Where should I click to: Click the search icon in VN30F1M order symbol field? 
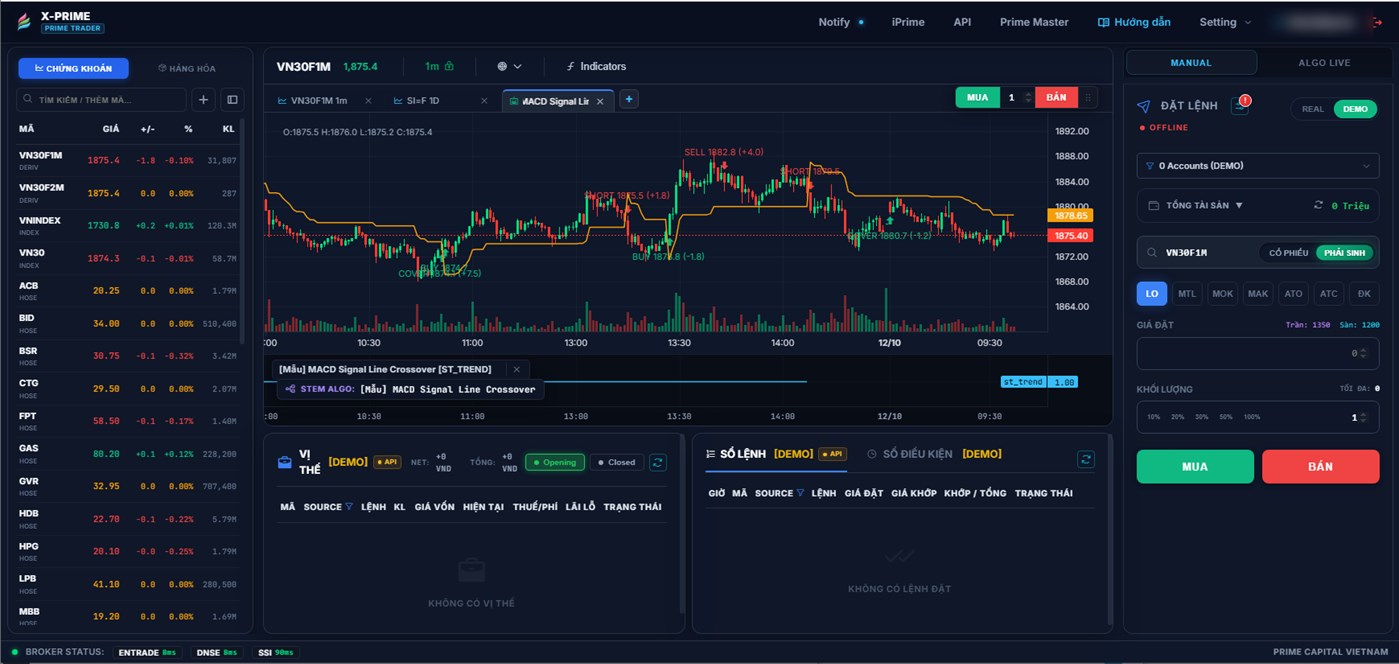click(1153, 253)
